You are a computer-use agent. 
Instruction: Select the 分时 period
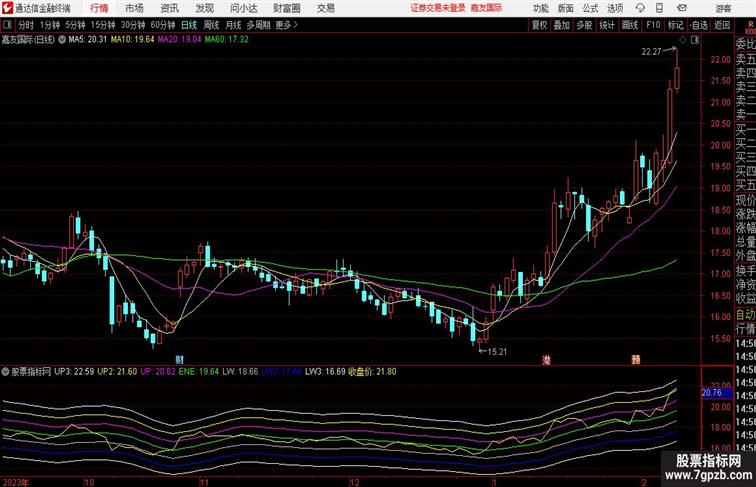coord(26,25)
